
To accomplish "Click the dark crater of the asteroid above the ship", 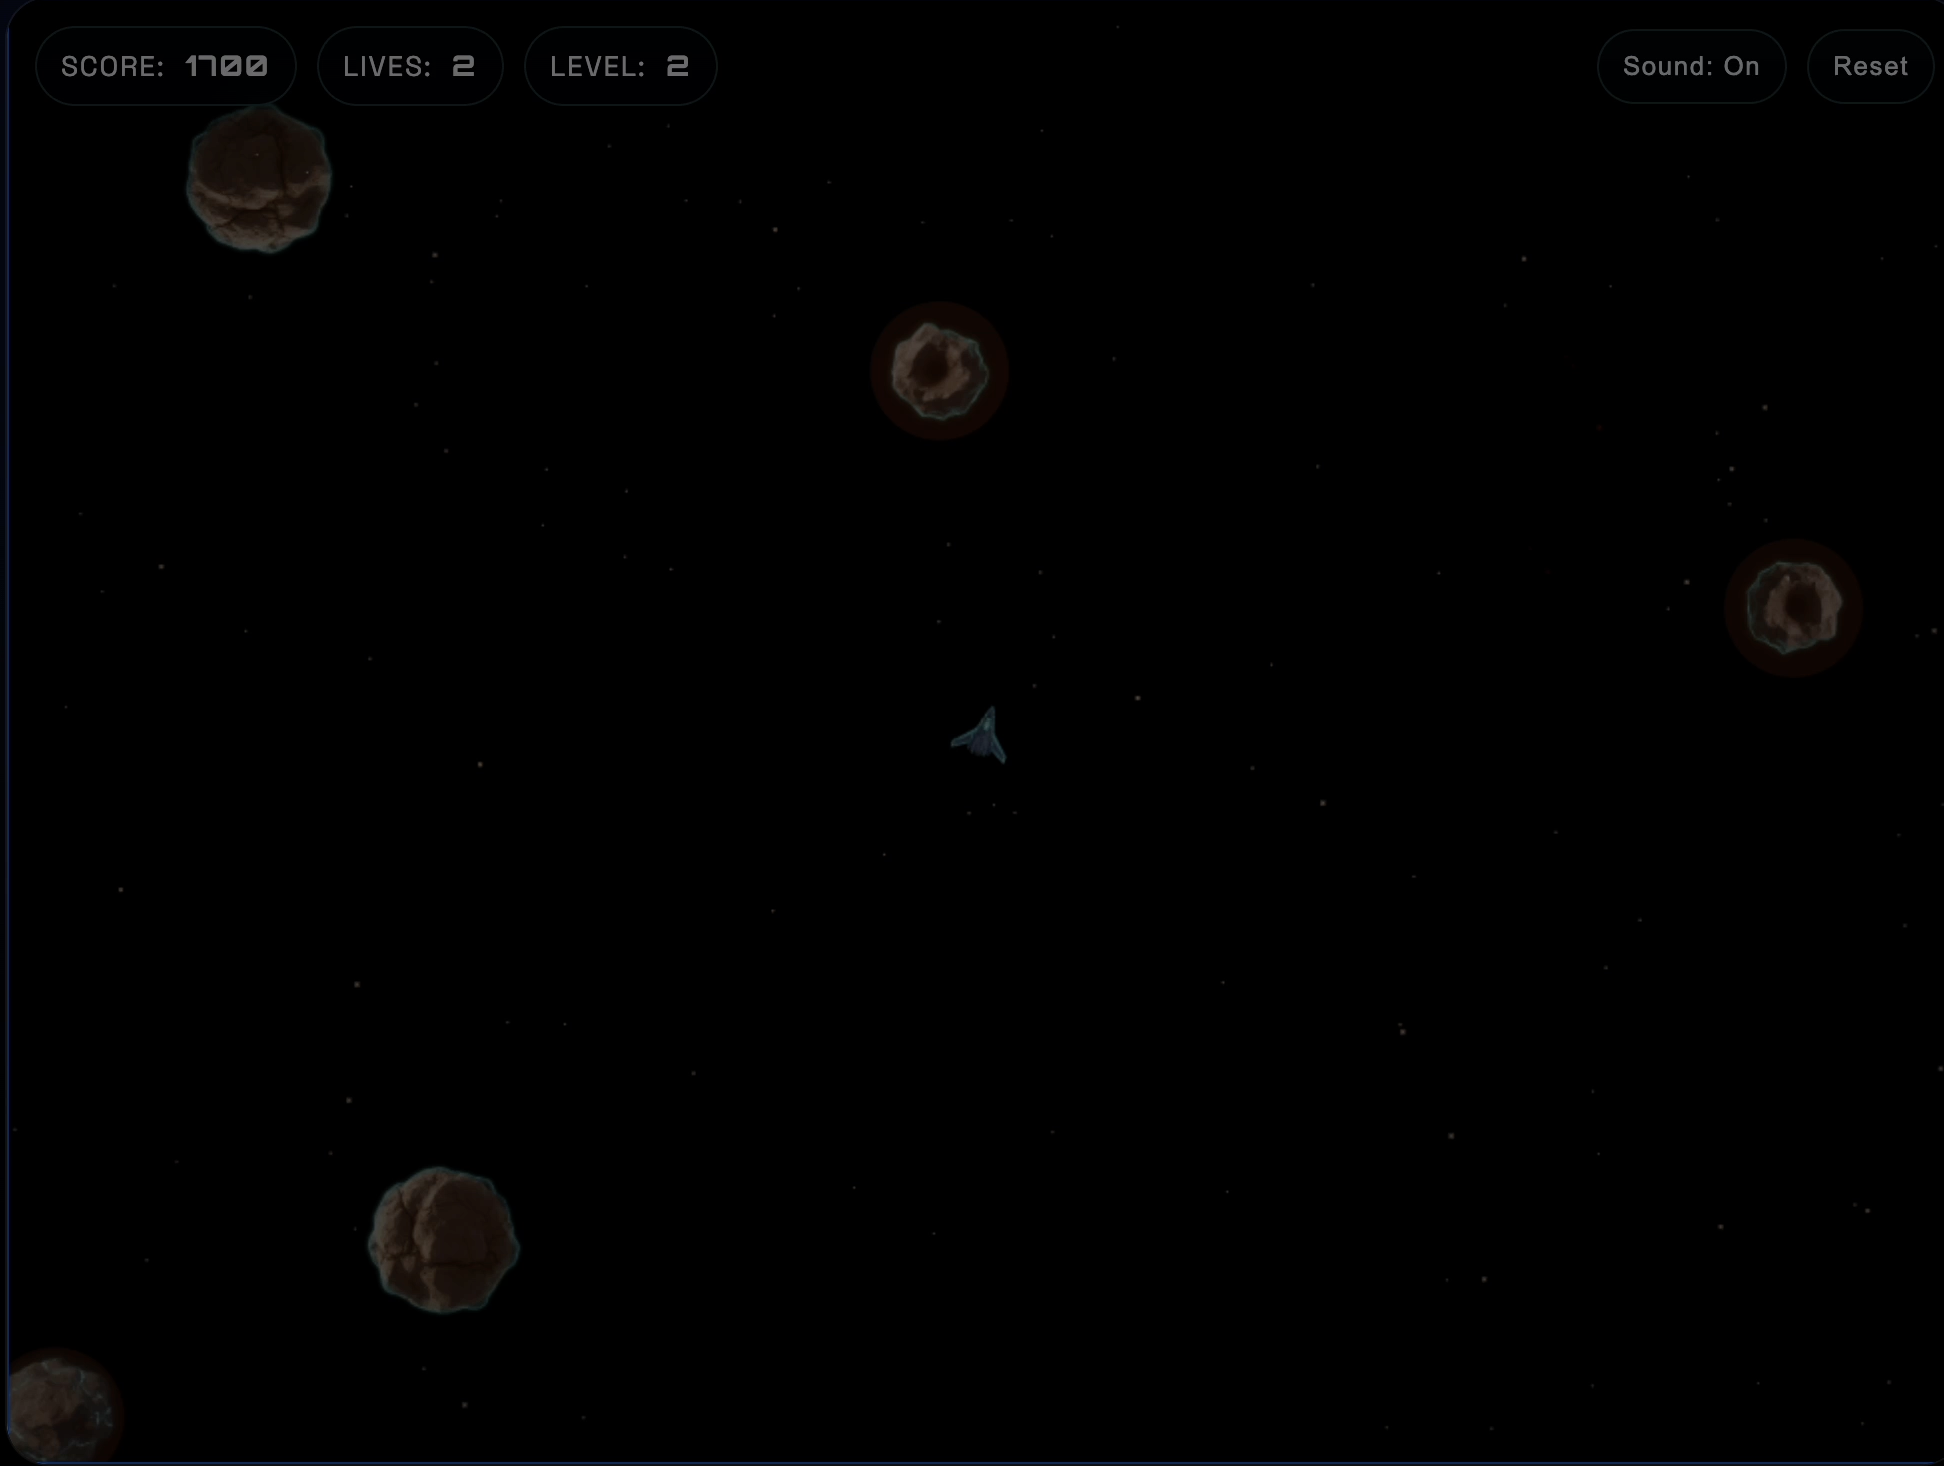I will pos(932,365).
